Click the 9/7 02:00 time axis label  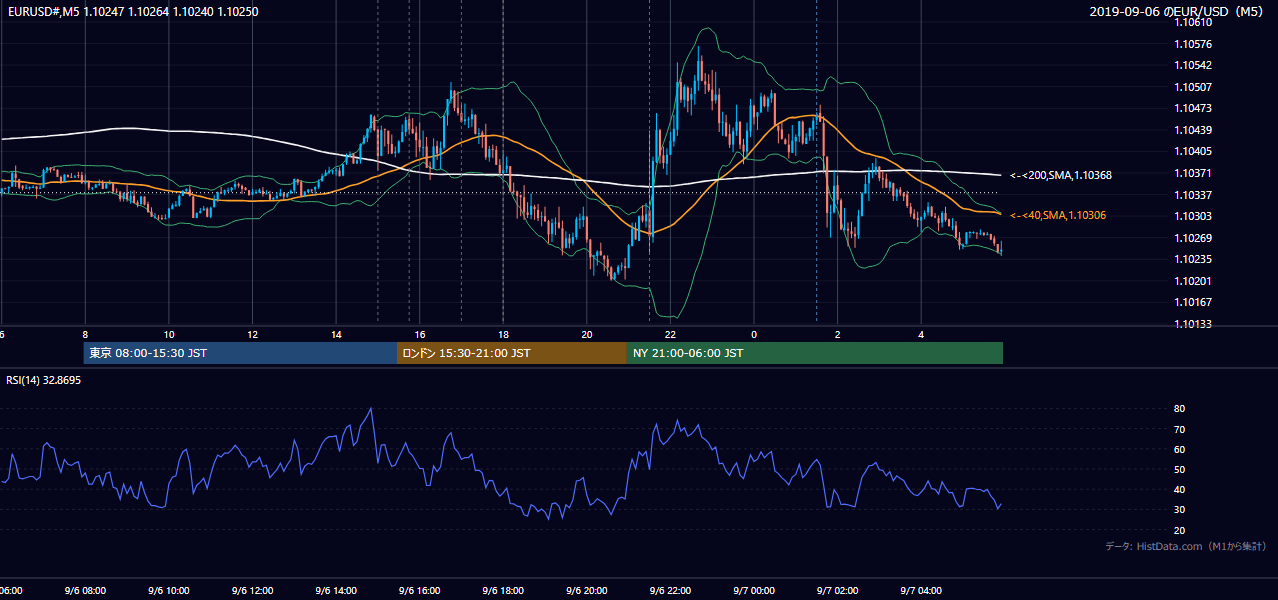pyautogui.click(x=838, y=591)
